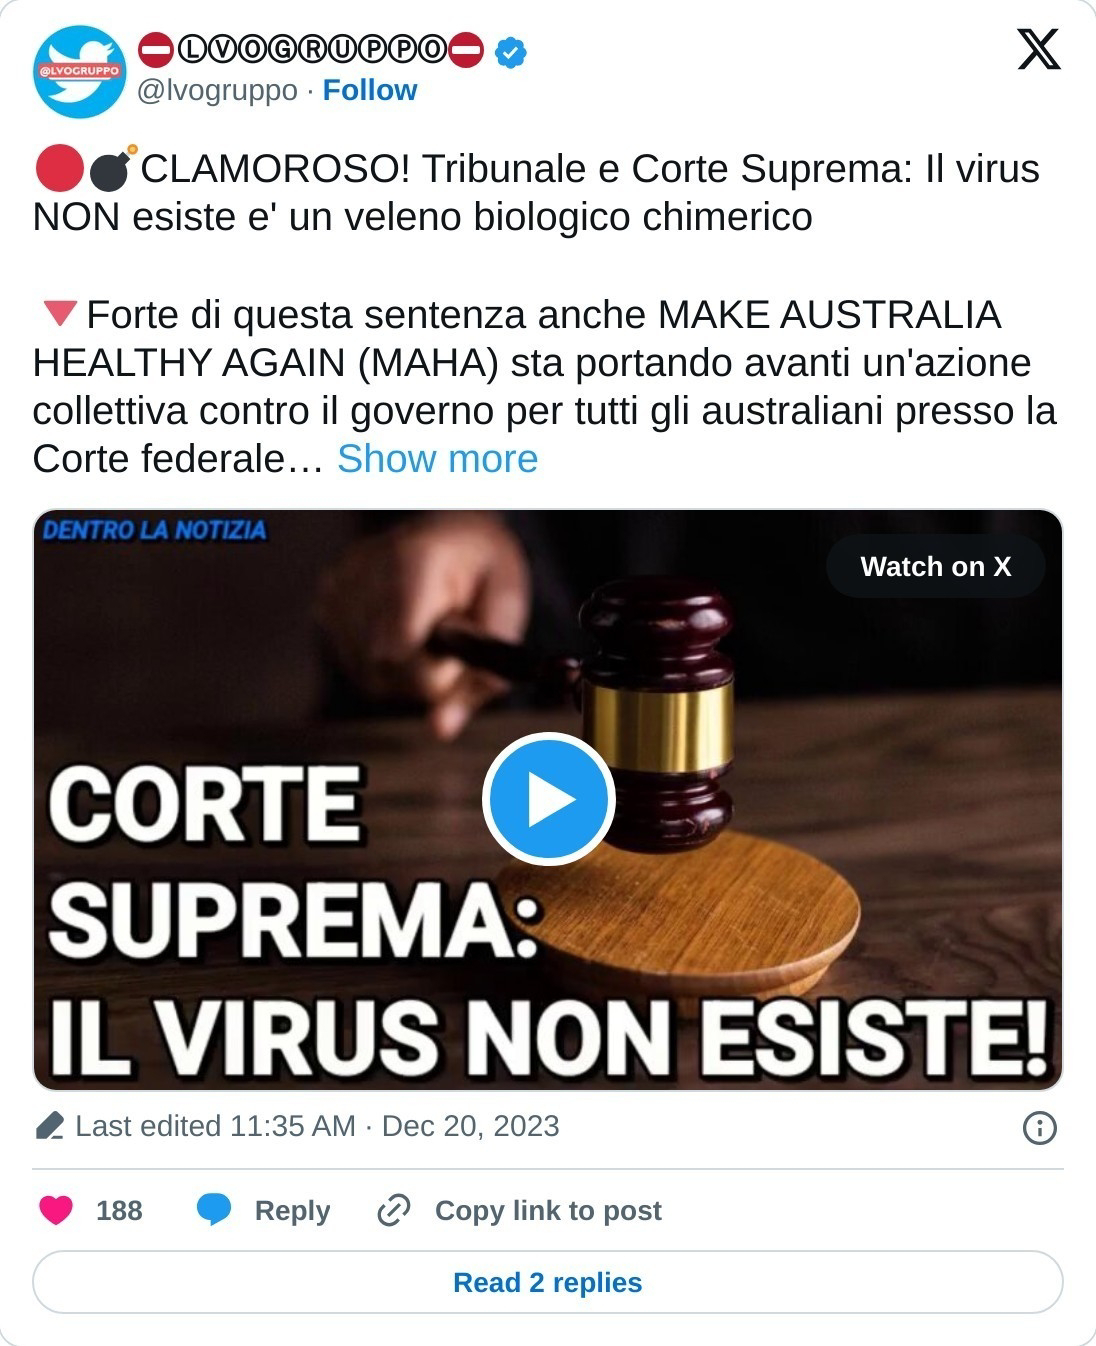Open the @lvogruppo handle link
This screenshot has height=1346, width=1096.
(x=216, y=90)
